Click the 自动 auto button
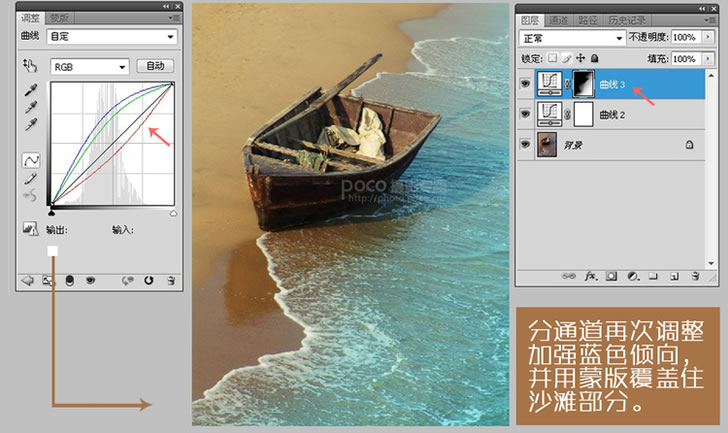The image size is (728, 433). 156,66
